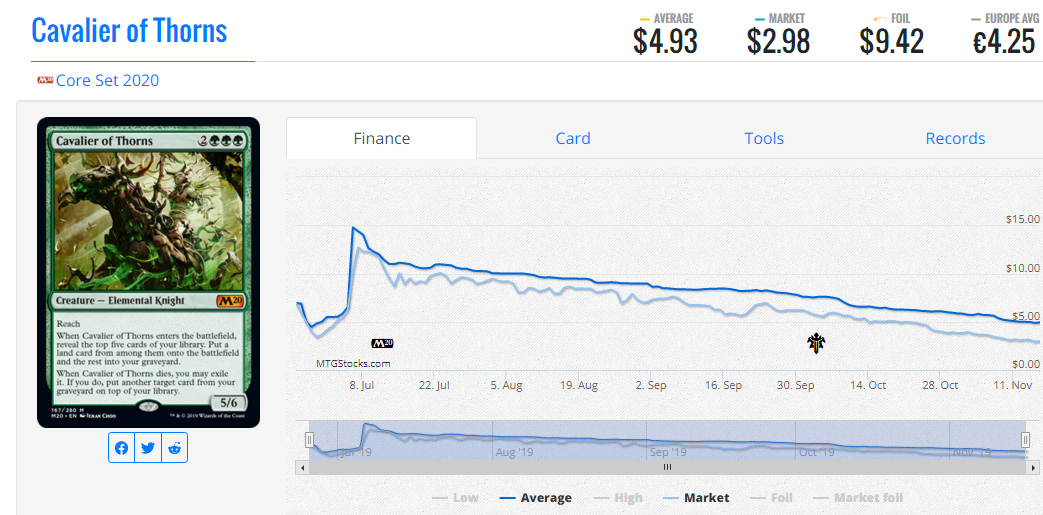The width and height of the screenshot is (1043, 515).
Task: Share card on Reddit
Action: (174, 448)
